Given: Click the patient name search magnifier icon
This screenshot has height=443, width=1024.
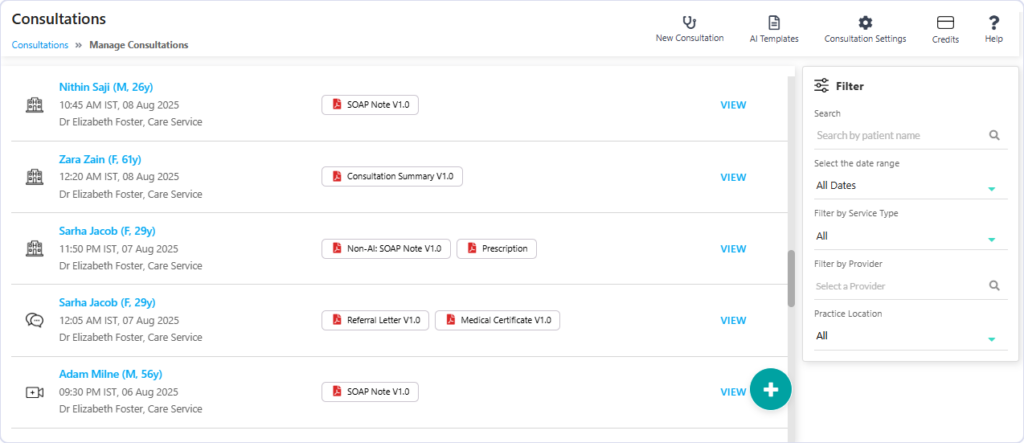Looking at the screenshot, I should (994, 135).
